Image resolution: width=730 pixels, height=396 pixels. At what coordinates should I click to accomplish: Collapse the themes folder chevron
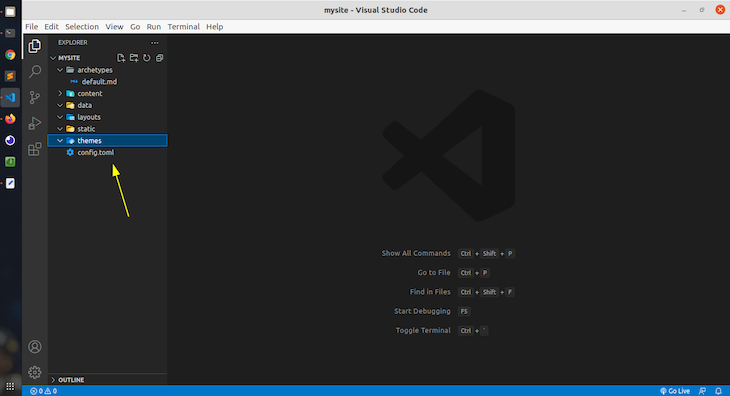pos(60,141)
